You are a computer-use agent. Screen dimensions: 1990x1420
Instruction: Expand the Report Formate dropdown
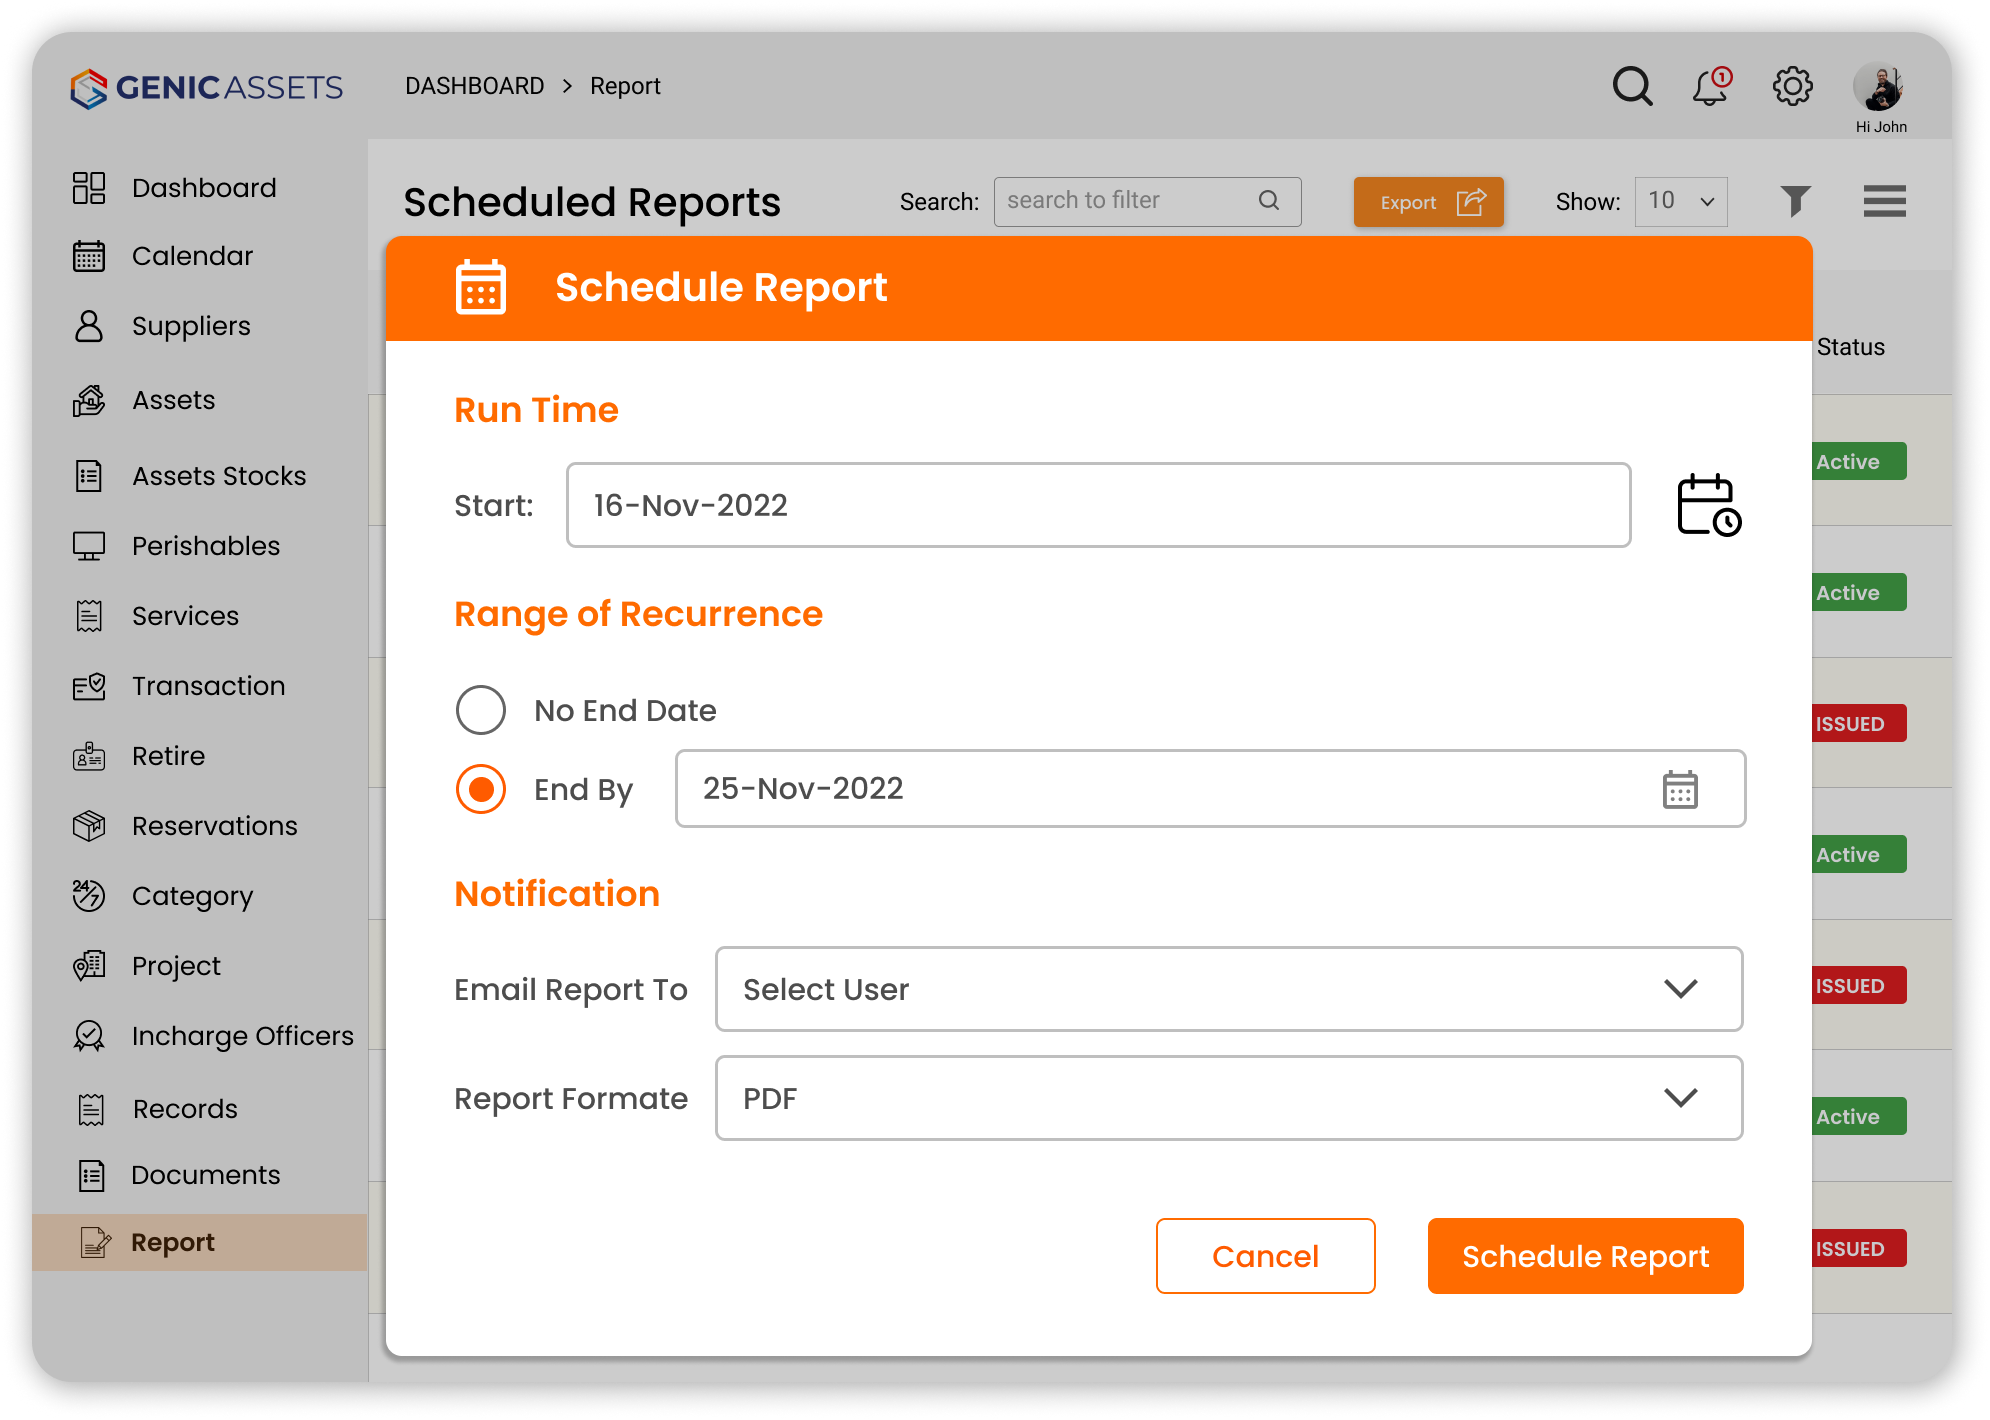(1228, 1098)
